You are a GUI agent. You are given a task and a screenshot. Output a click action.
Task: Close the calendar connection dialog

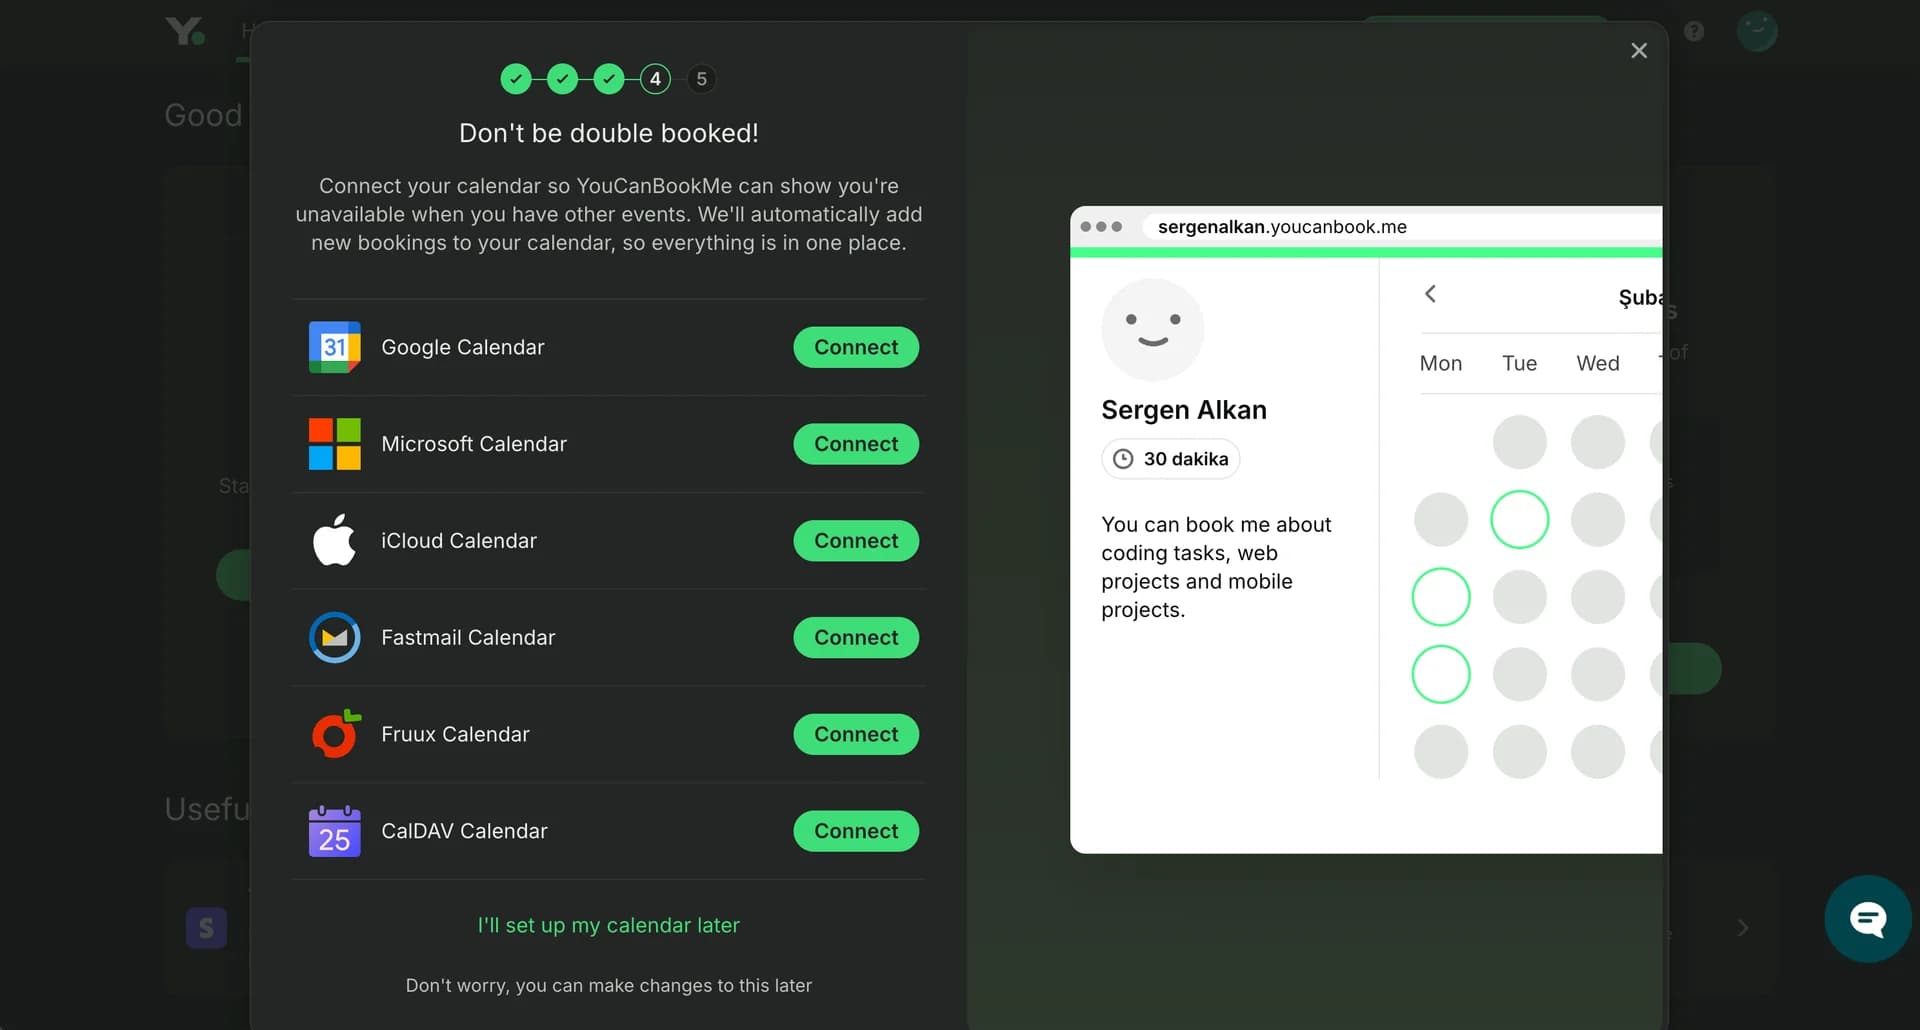[1639, 50]
